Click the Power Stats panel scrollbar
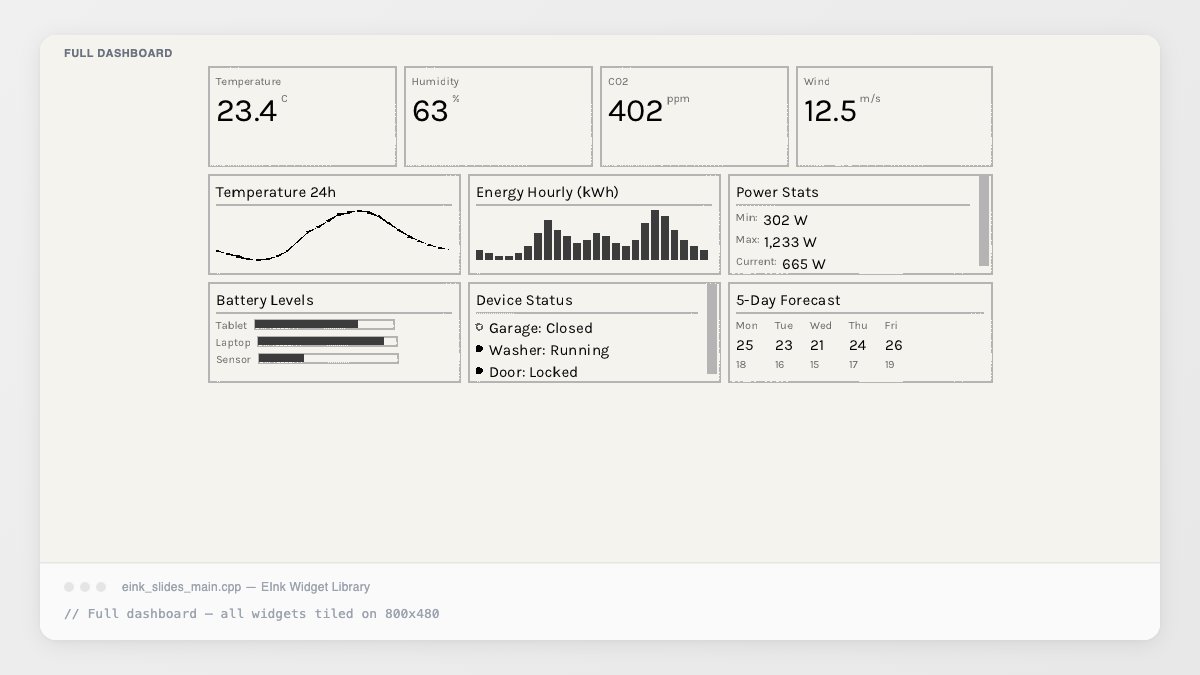Screen dimensions: 1200x675 [984, 221]
